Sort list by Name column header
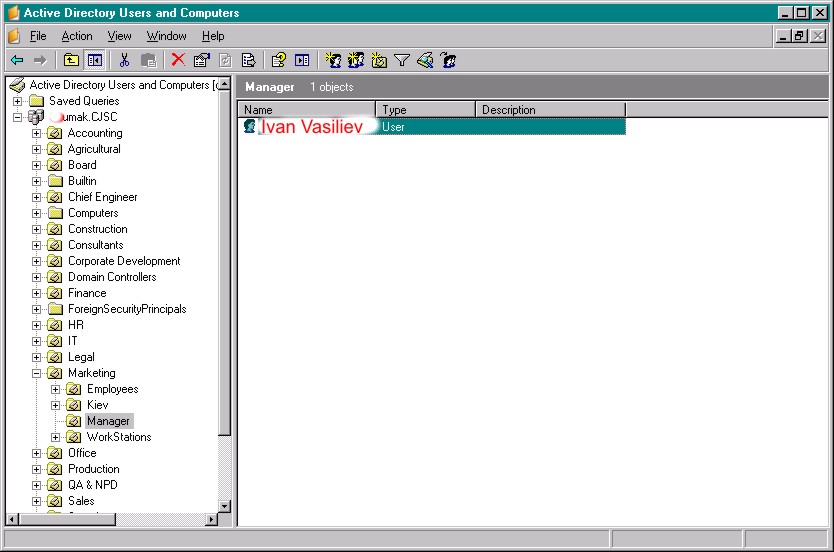The image size is (834, 552). pos(307,110)
